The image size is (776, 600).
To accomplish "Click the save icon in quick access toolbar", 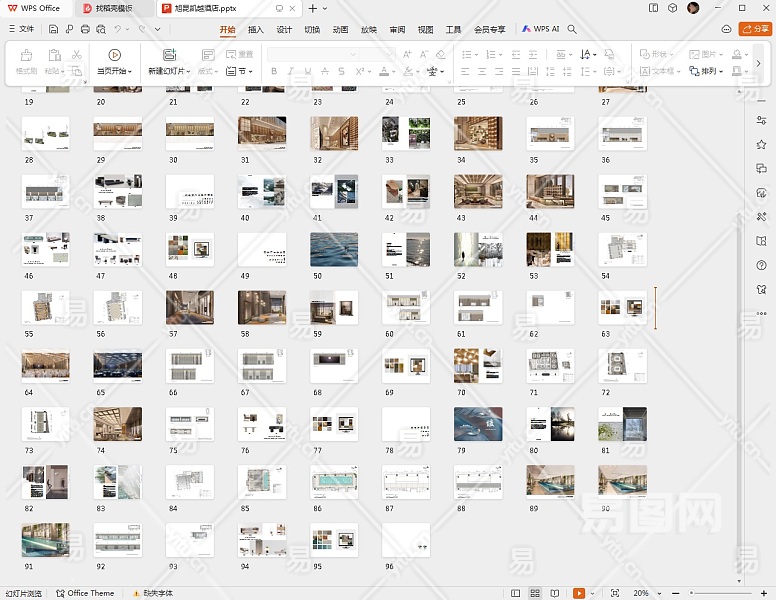I will coord(54,30).
